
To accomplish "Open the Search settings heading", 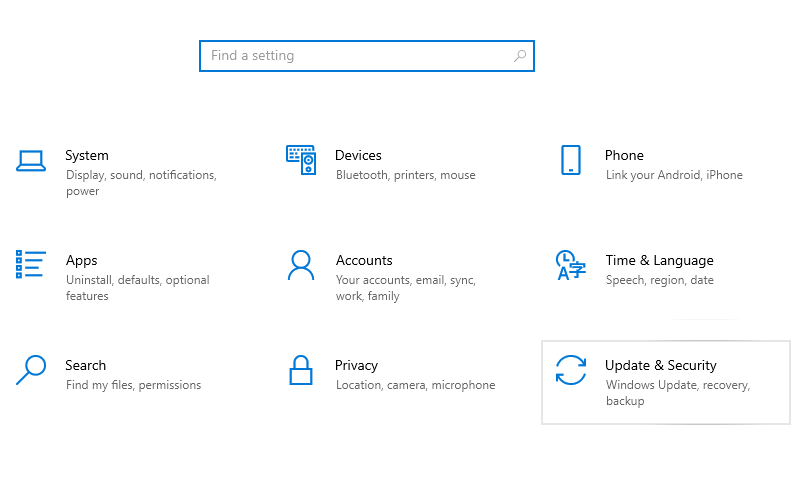I will tap(85, 365).
